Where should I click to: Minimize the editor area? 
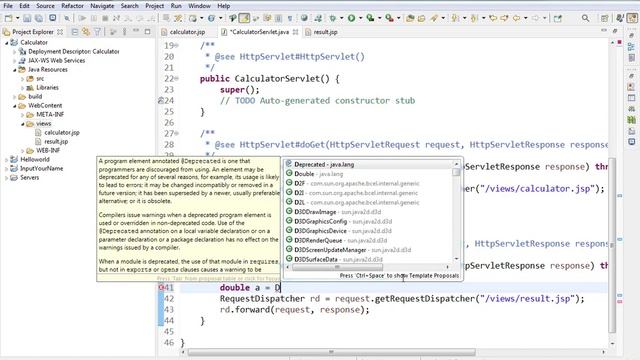pos(604,31)
